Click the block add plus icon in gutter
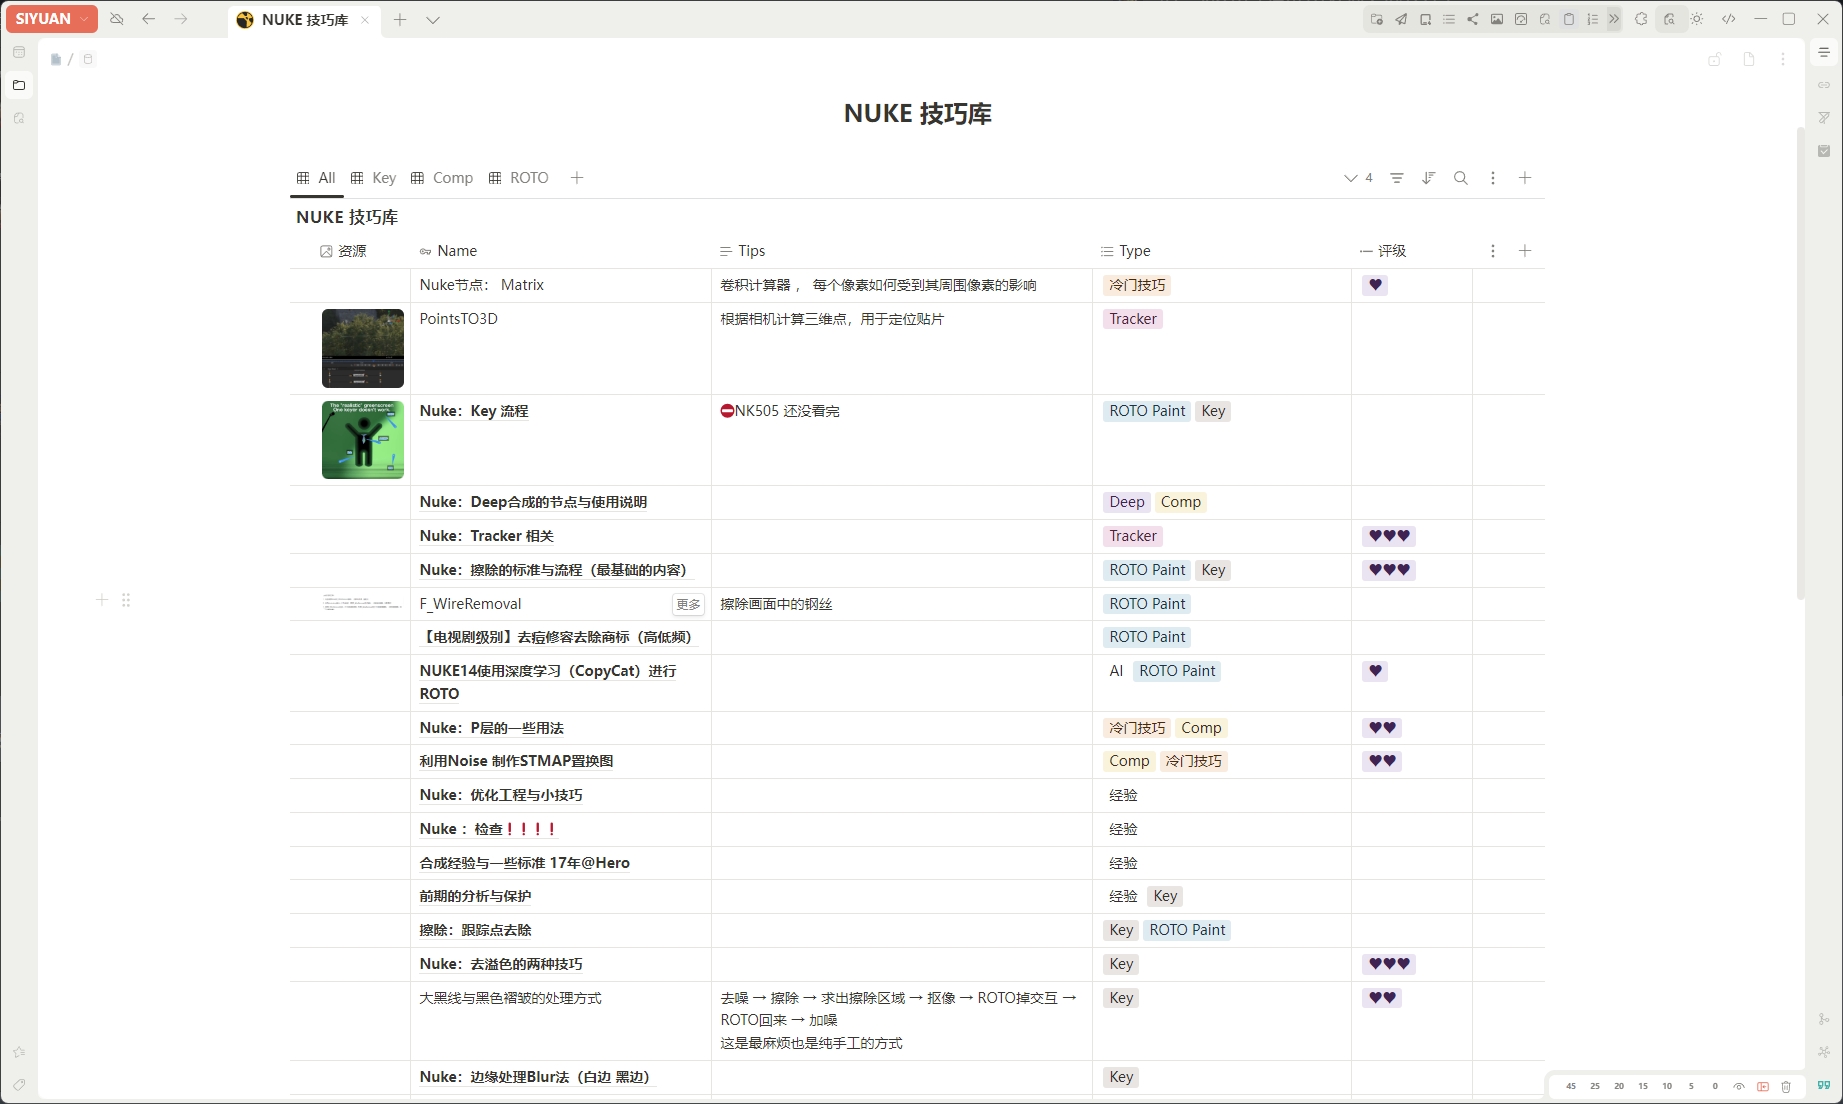Screen dimensions: 1843x1104 coord(102,600)
